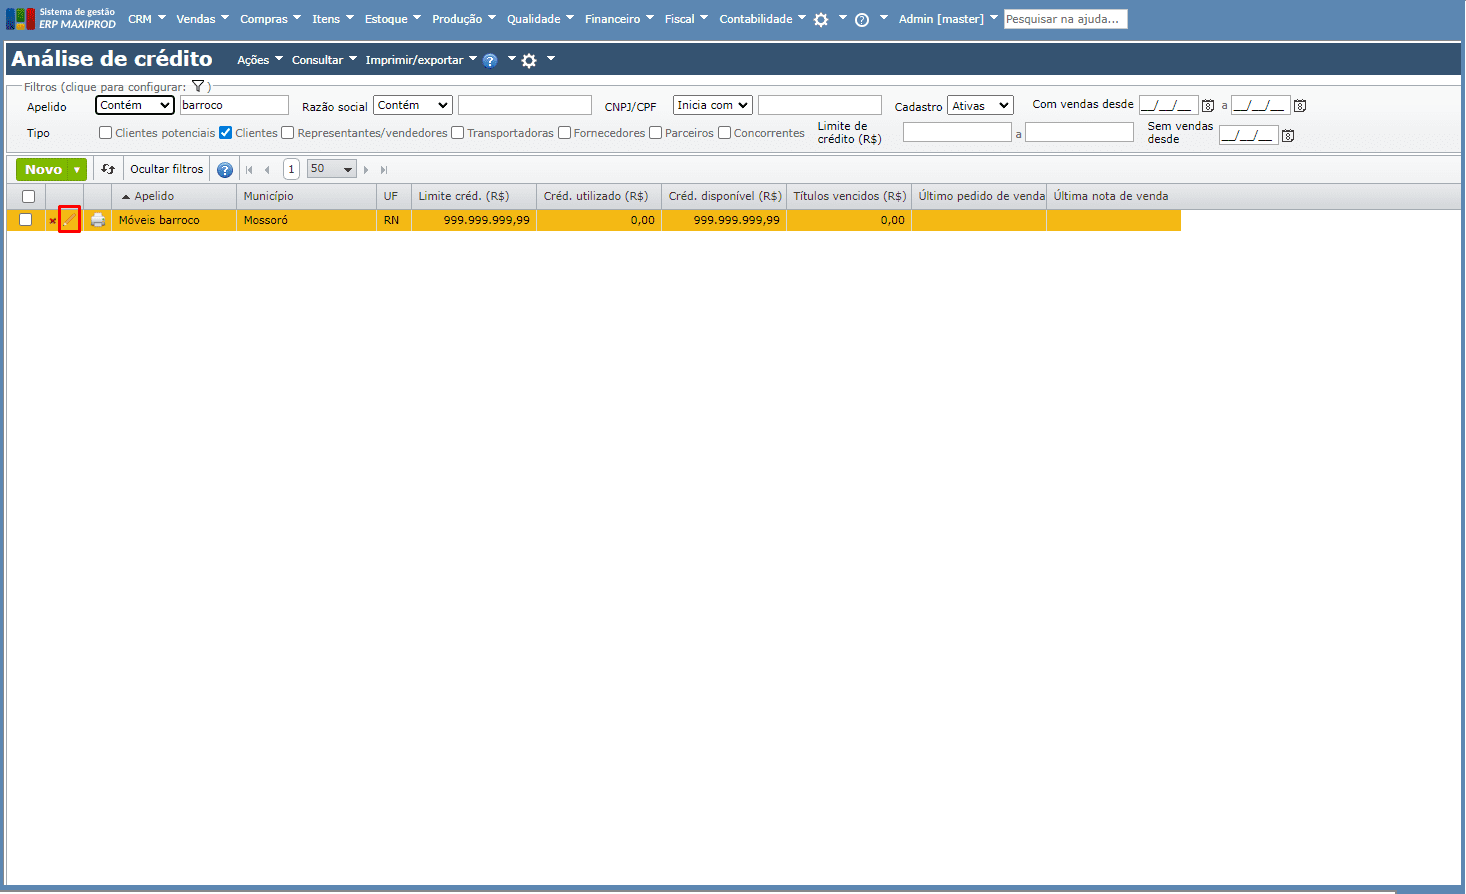Click the filter funnel configure icon

(x=198, y=87)
